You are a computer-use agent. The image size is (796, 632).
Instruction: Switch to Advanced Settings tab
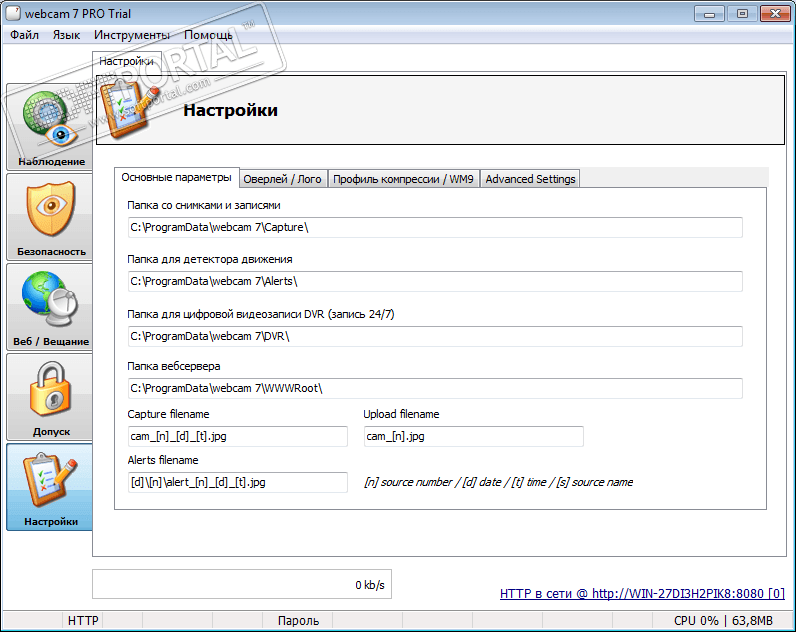point(530,179)
